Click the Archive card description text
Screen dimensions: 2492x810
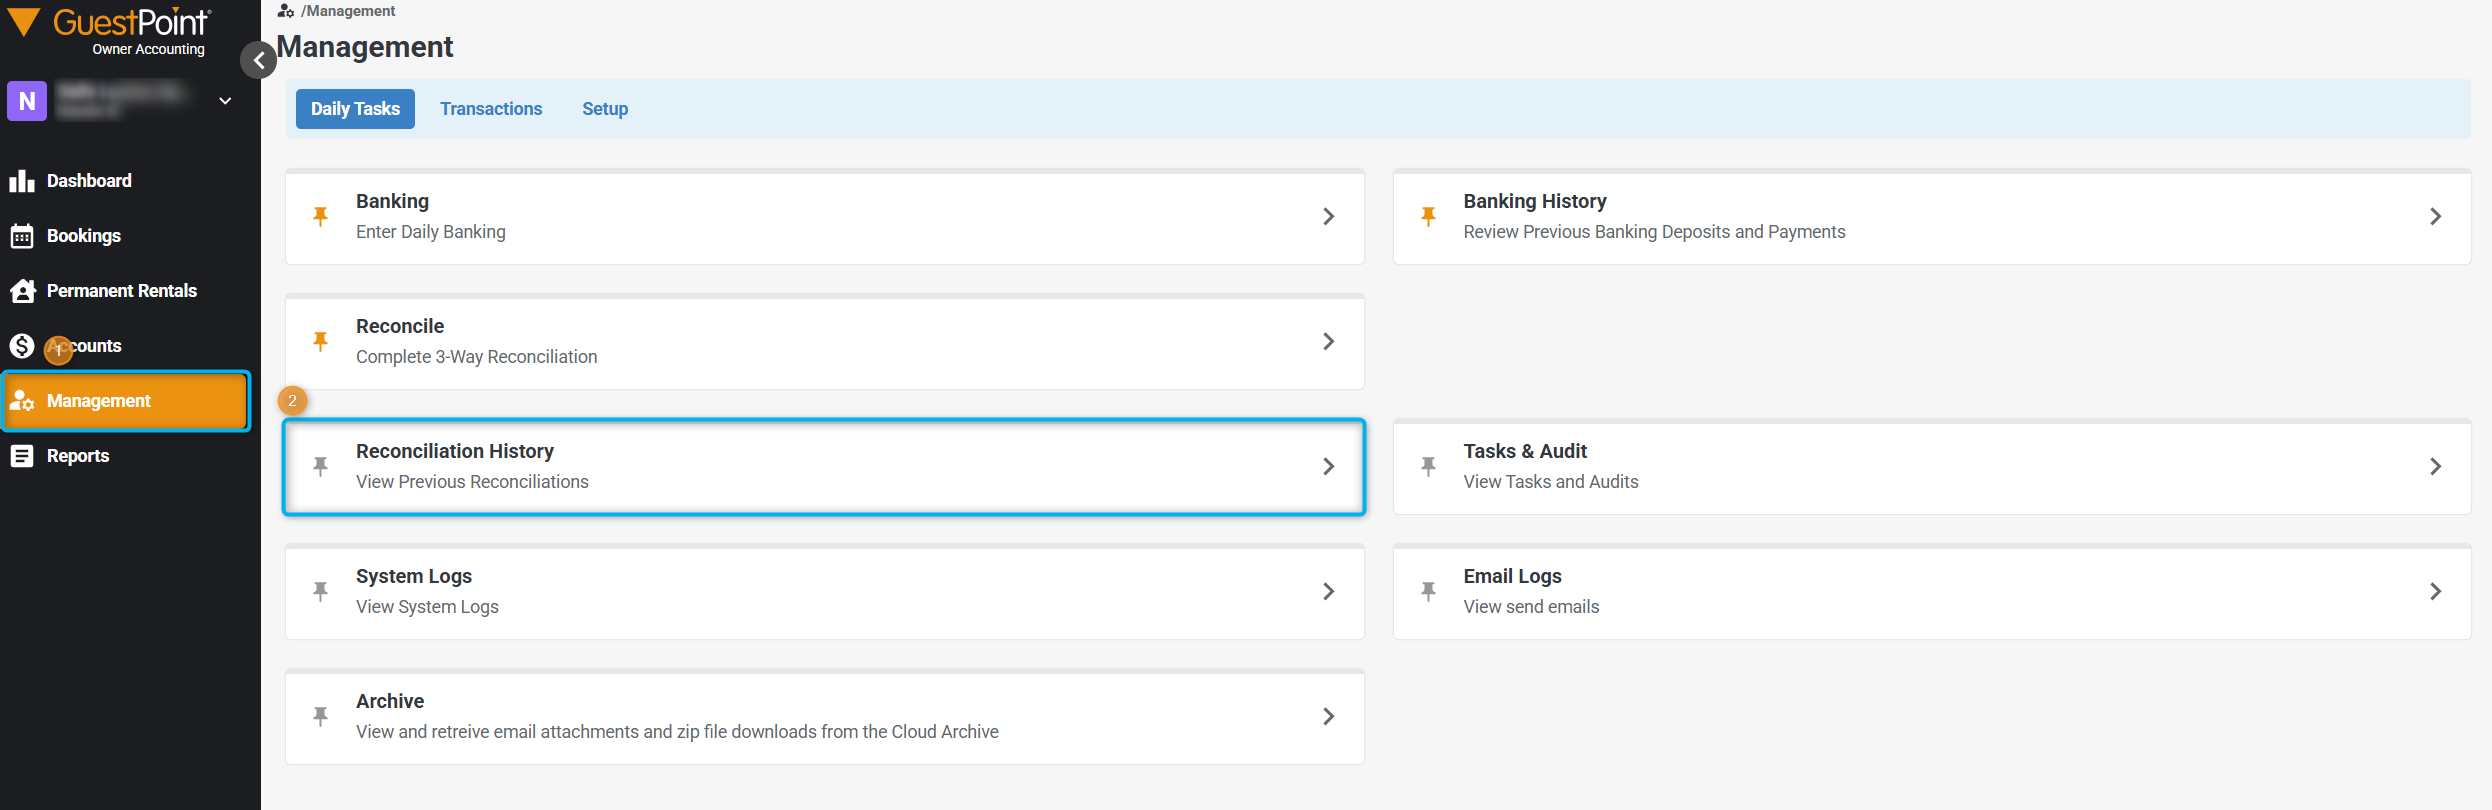(x=677, y=732)
